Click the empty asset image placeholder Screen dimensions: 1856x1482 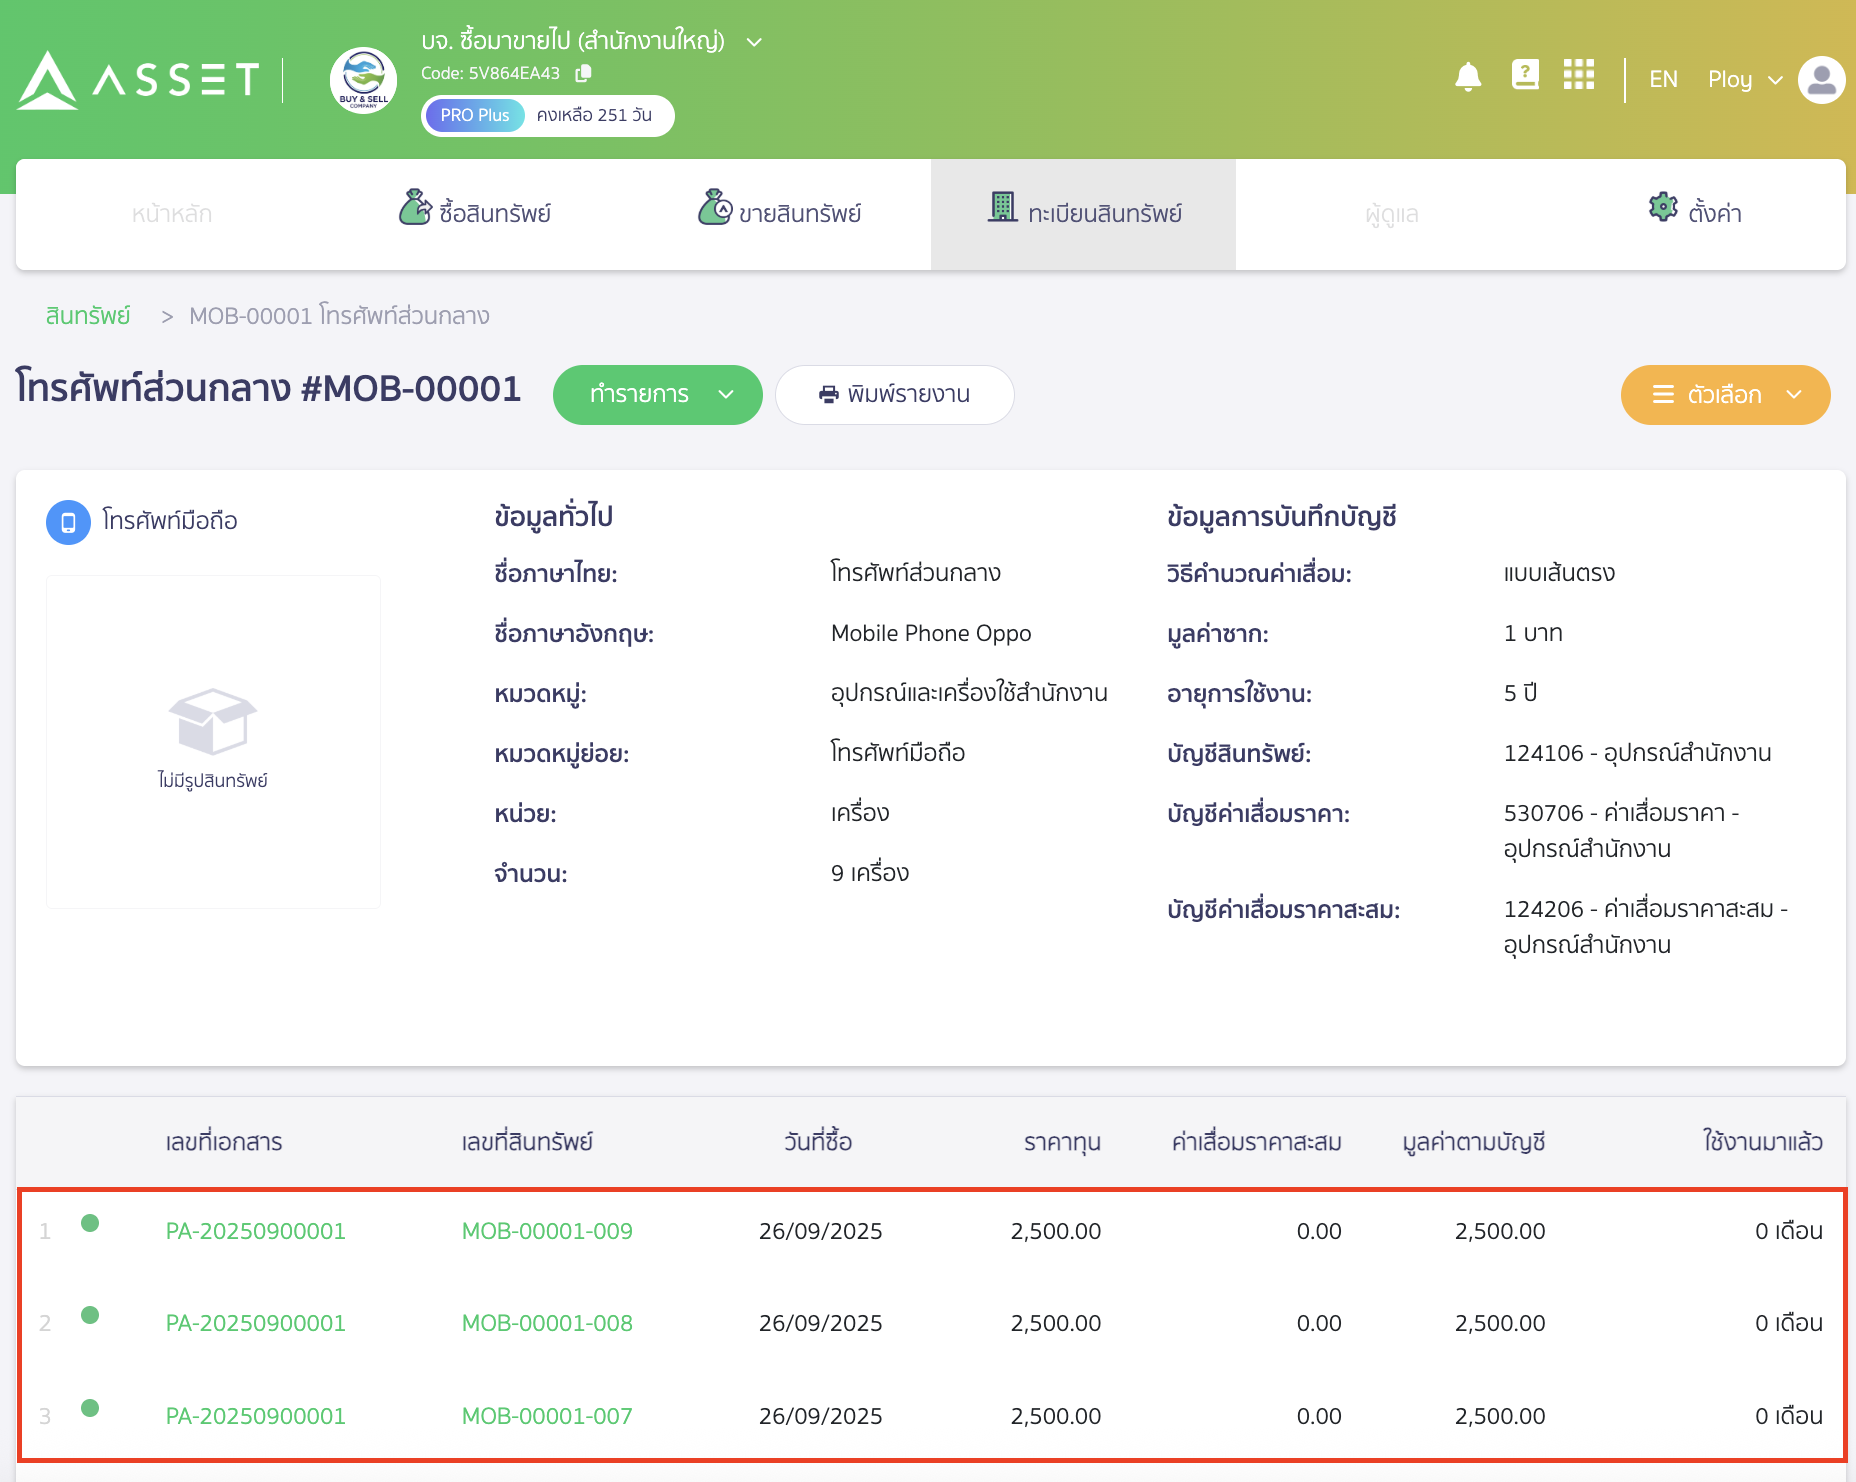[x=213, y=741]
